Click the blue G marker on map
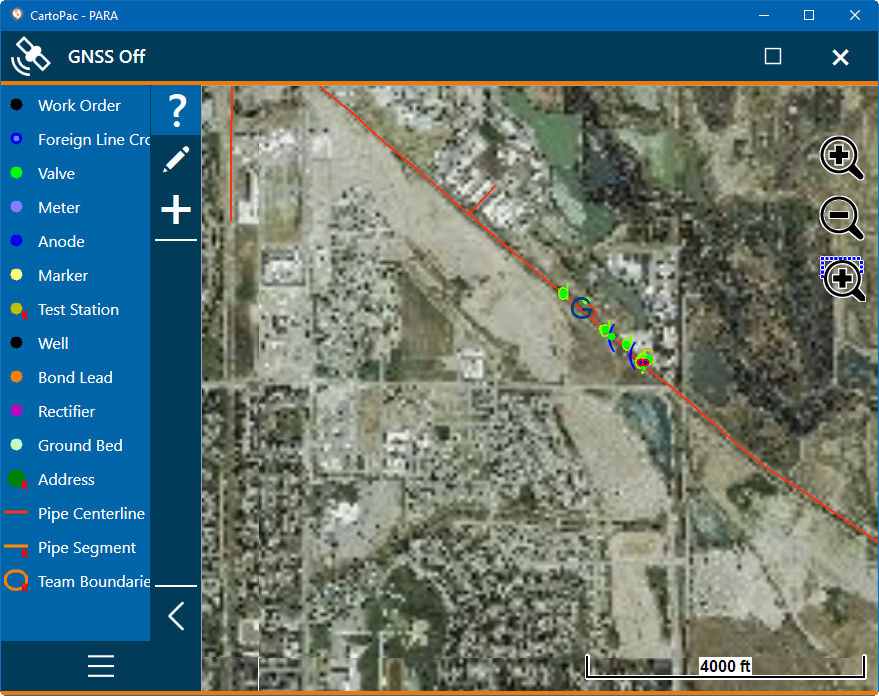This screenshot has width=879, height=696. [581, 308]
